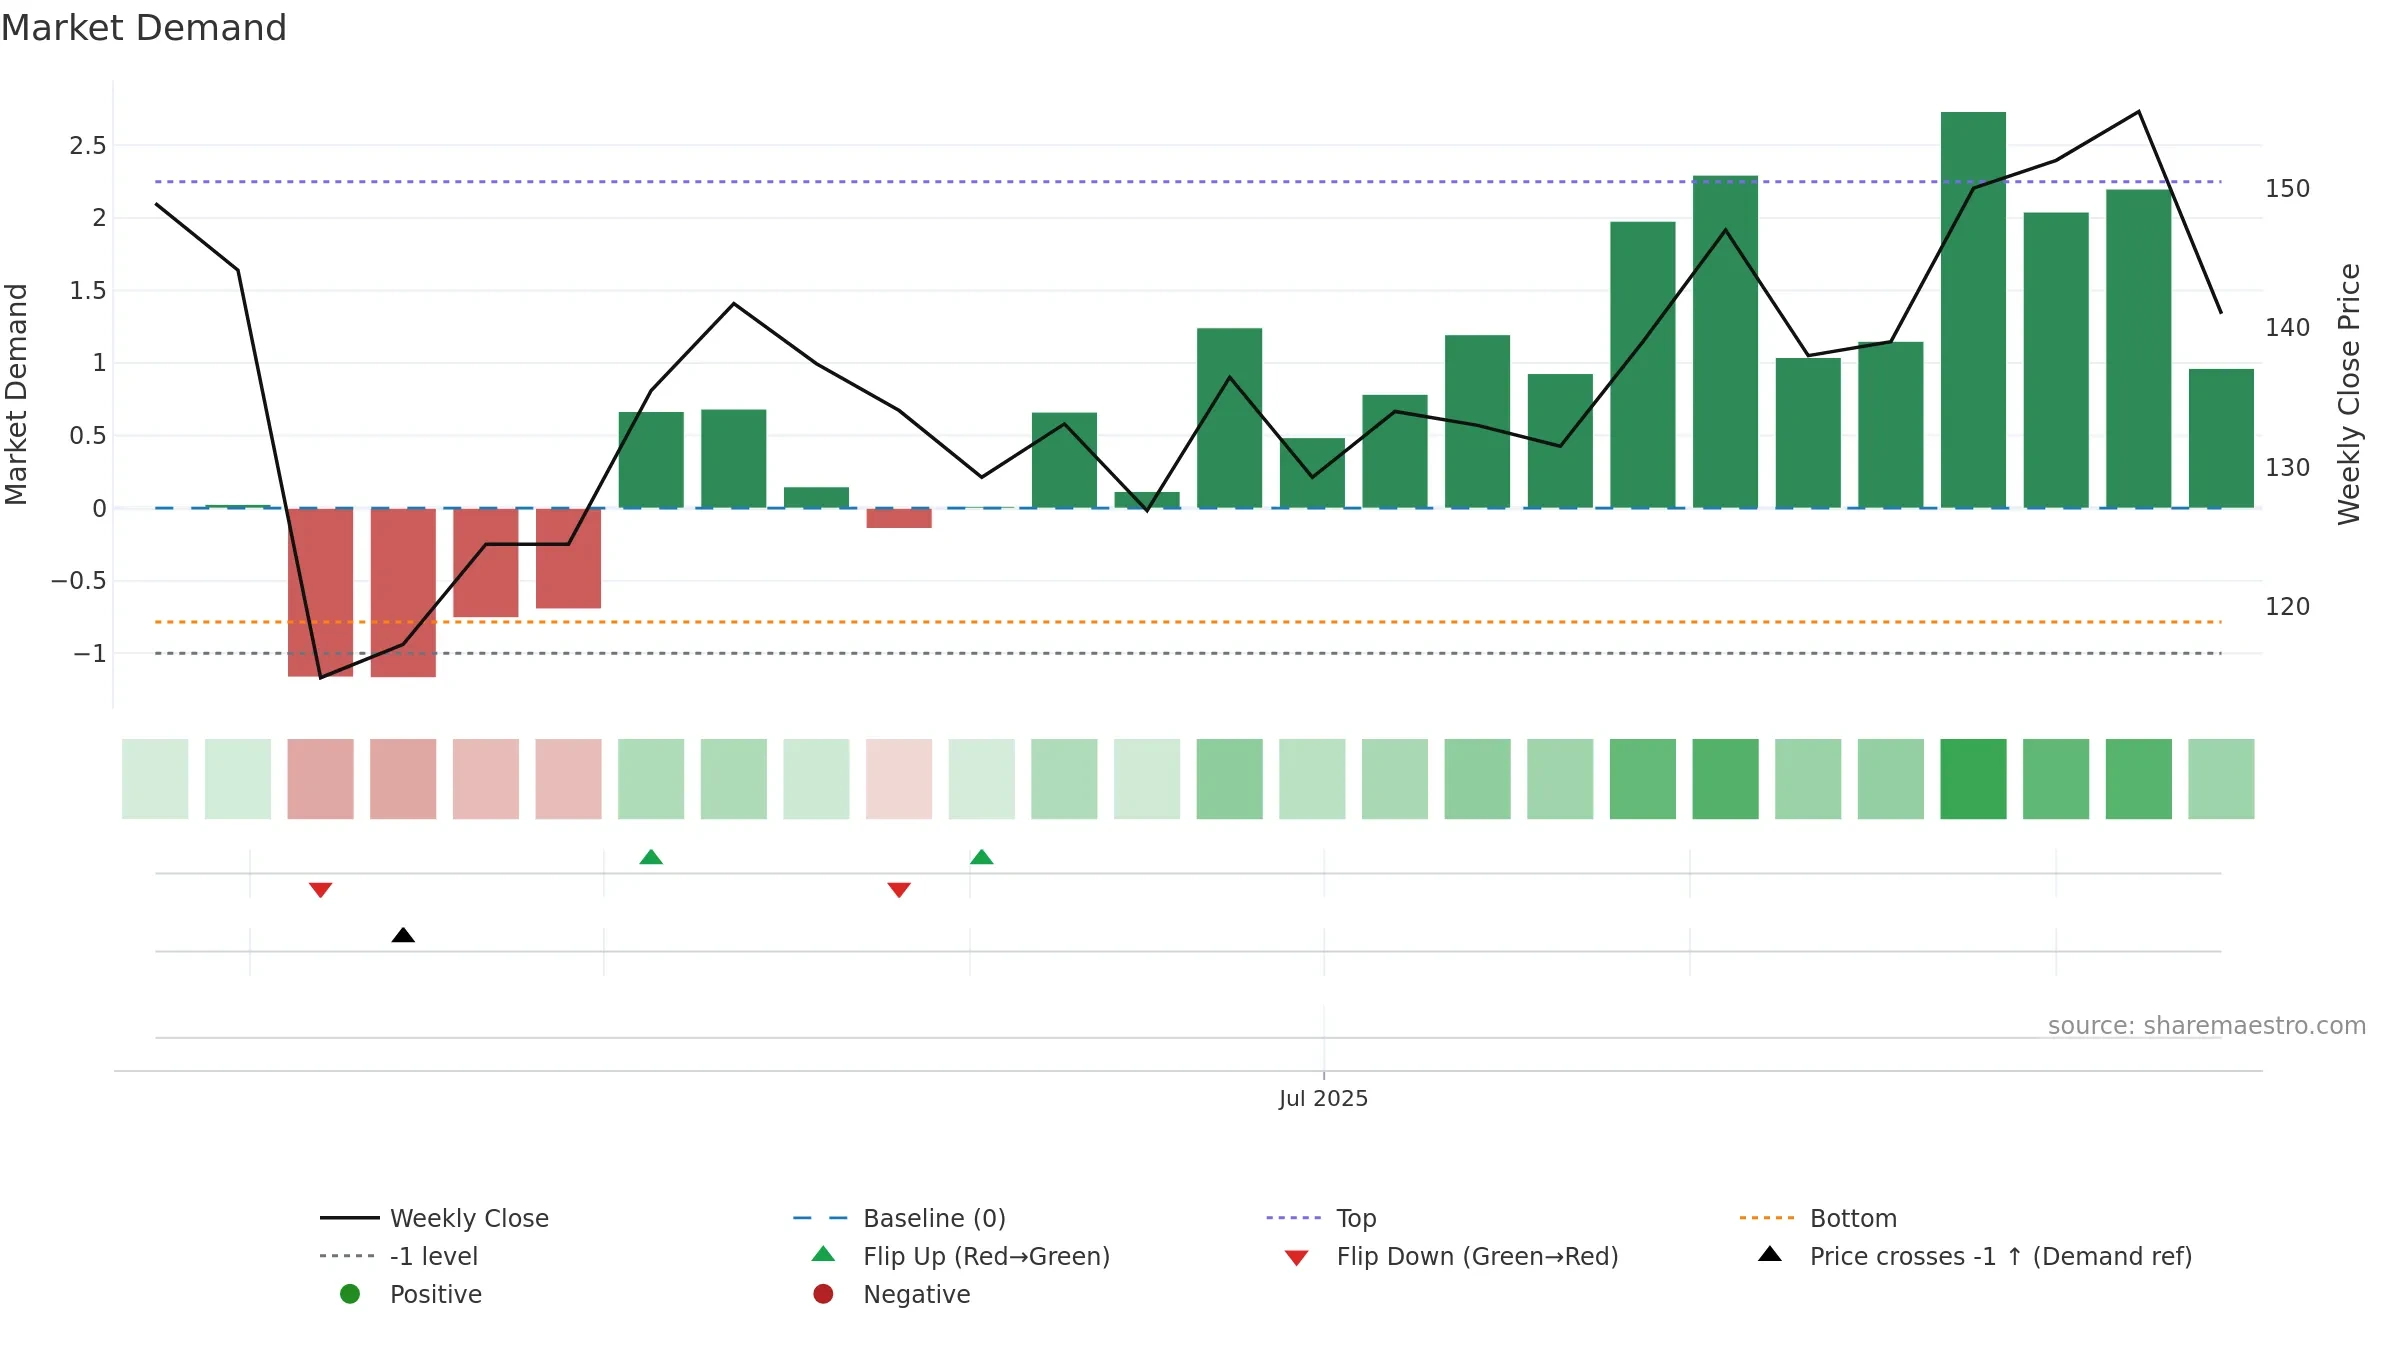Viewport: 2400px width, 1350px height.
Task: Click the second green flip-up triangle marker
Action: [982, 857]
